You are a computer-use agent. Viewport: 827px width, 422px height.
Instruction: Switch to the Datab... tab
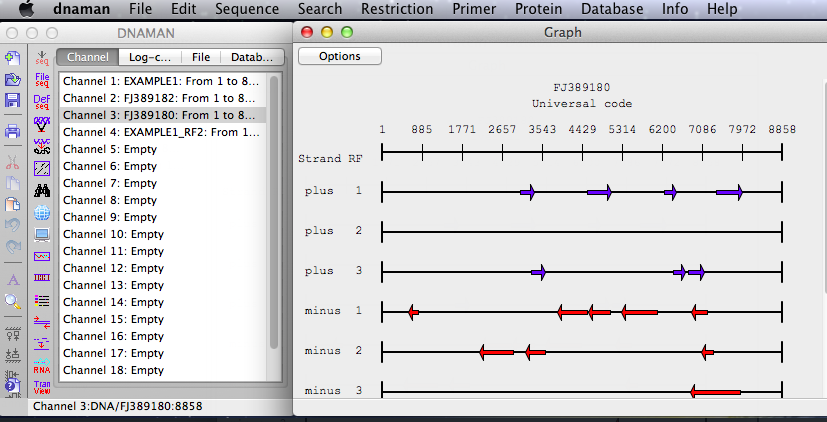(252, 57)
